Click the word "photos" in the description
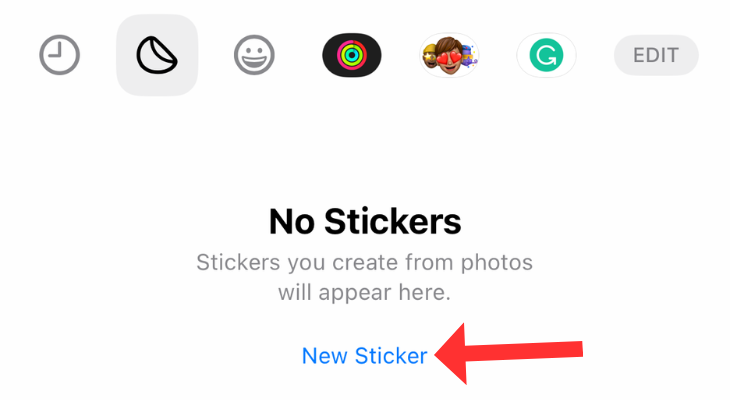The height and width of the screenshot is (400, 730). (x=497, y=263)
